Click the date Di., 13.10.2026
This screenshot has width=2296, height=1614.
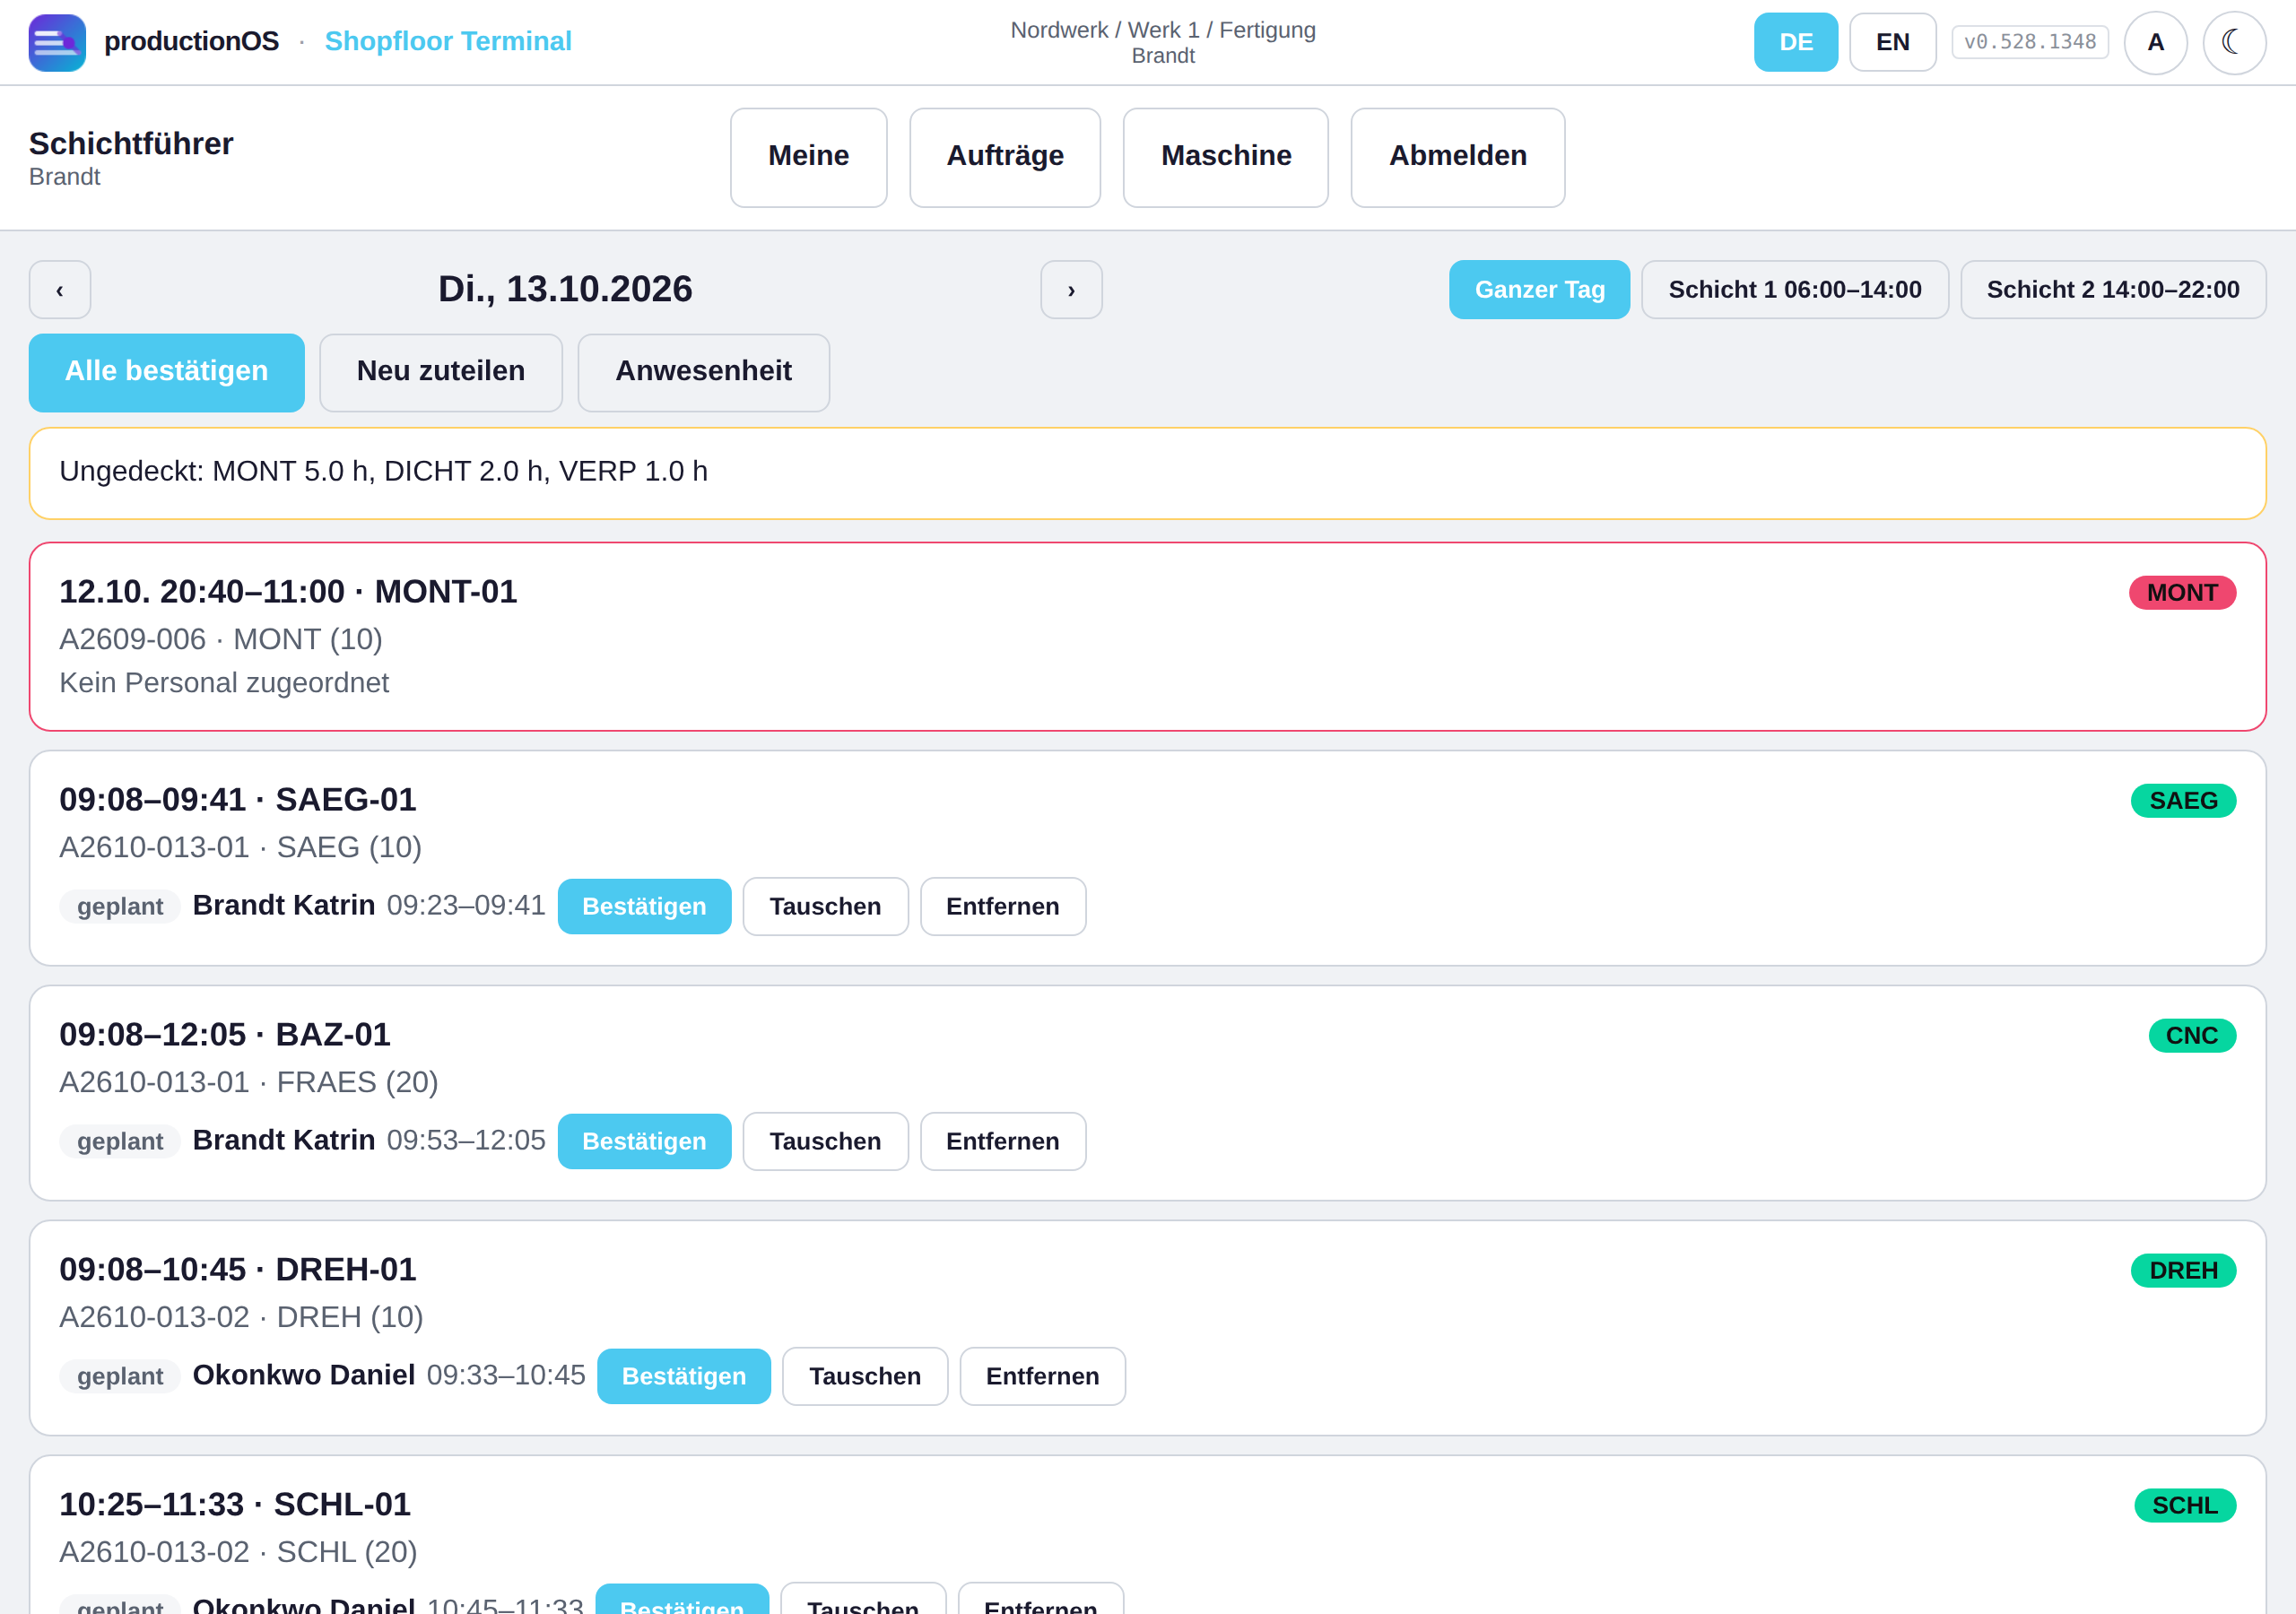tap(565, 289)
